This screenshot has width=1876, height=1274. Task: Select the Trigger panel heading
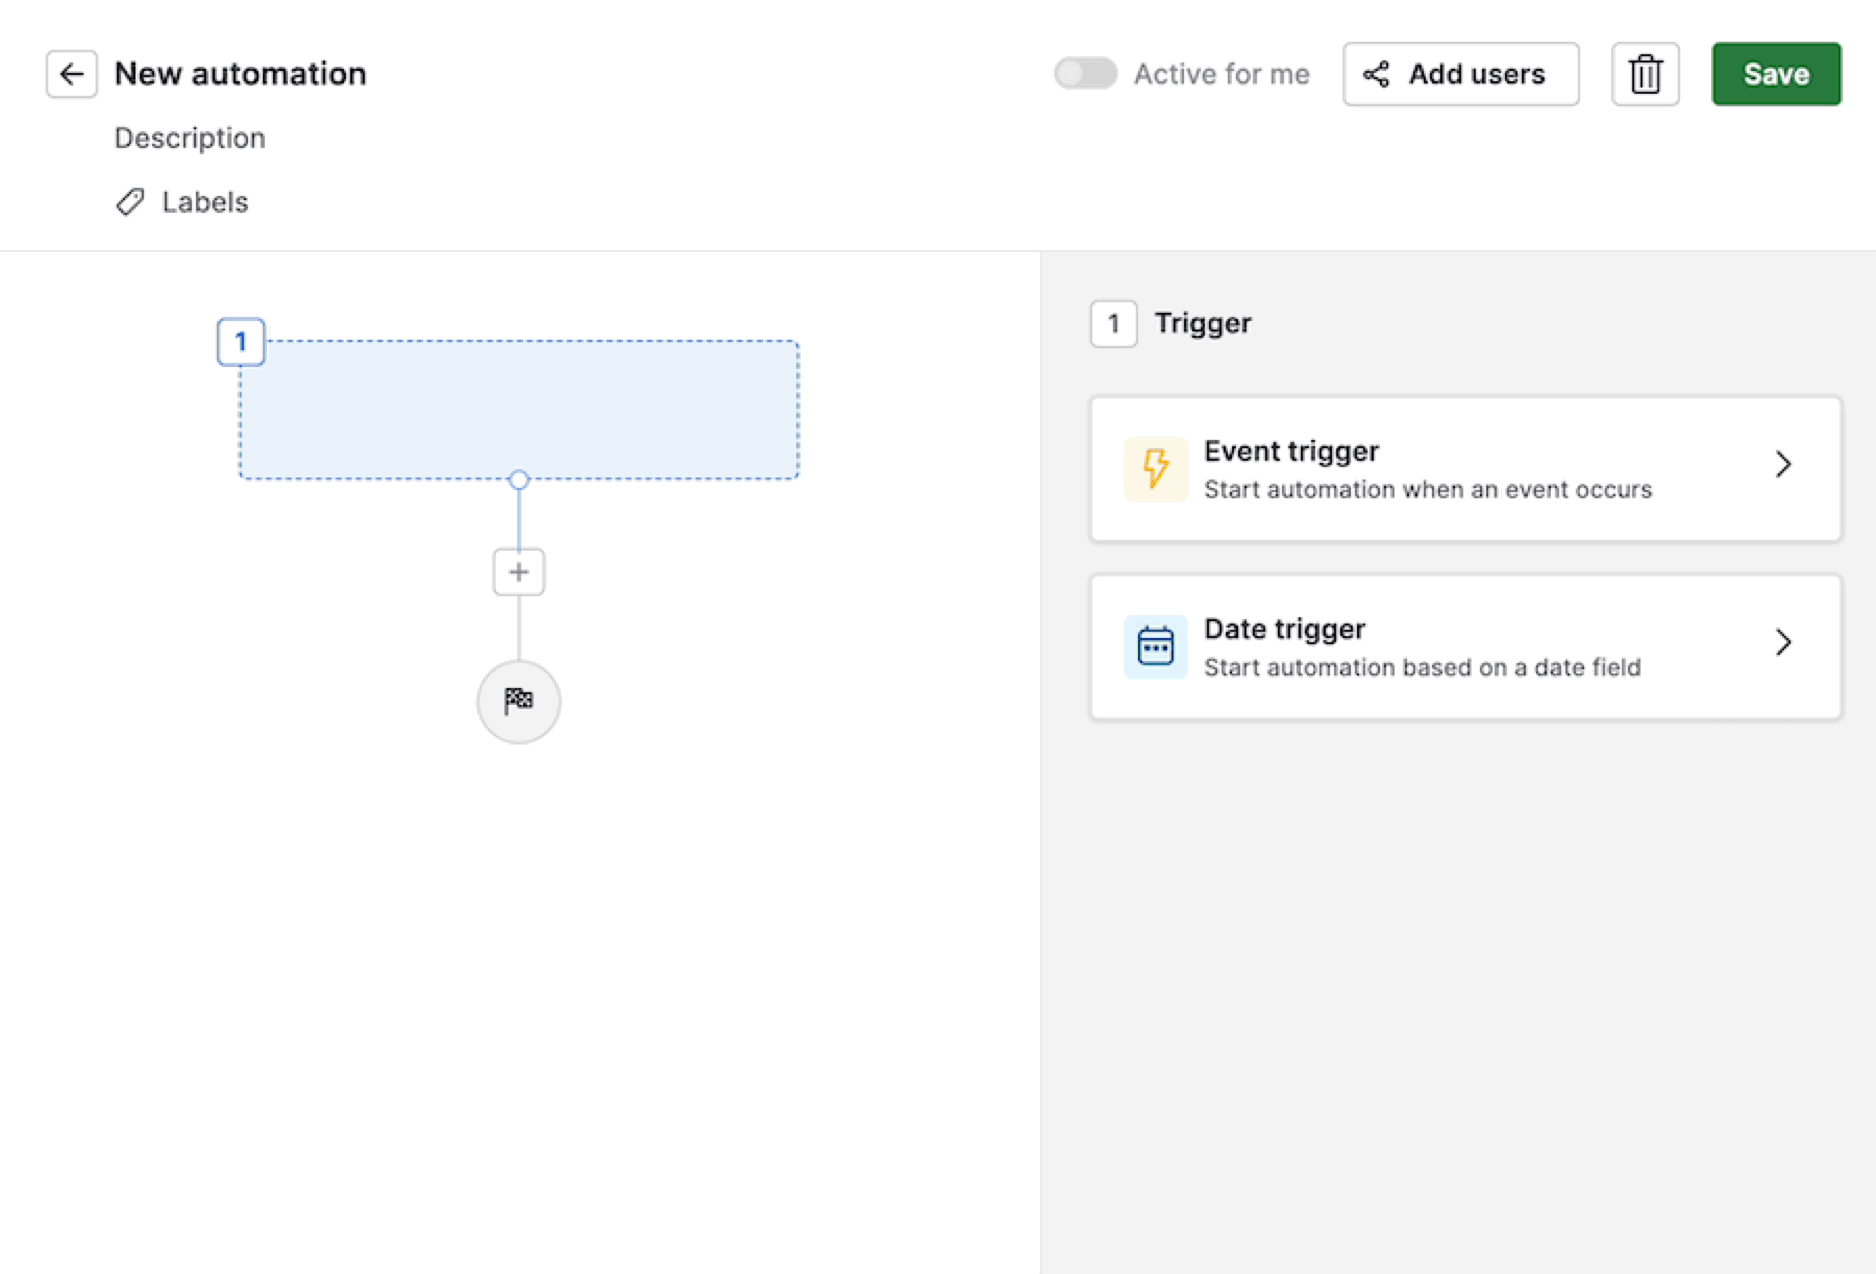click(1203, 322)
